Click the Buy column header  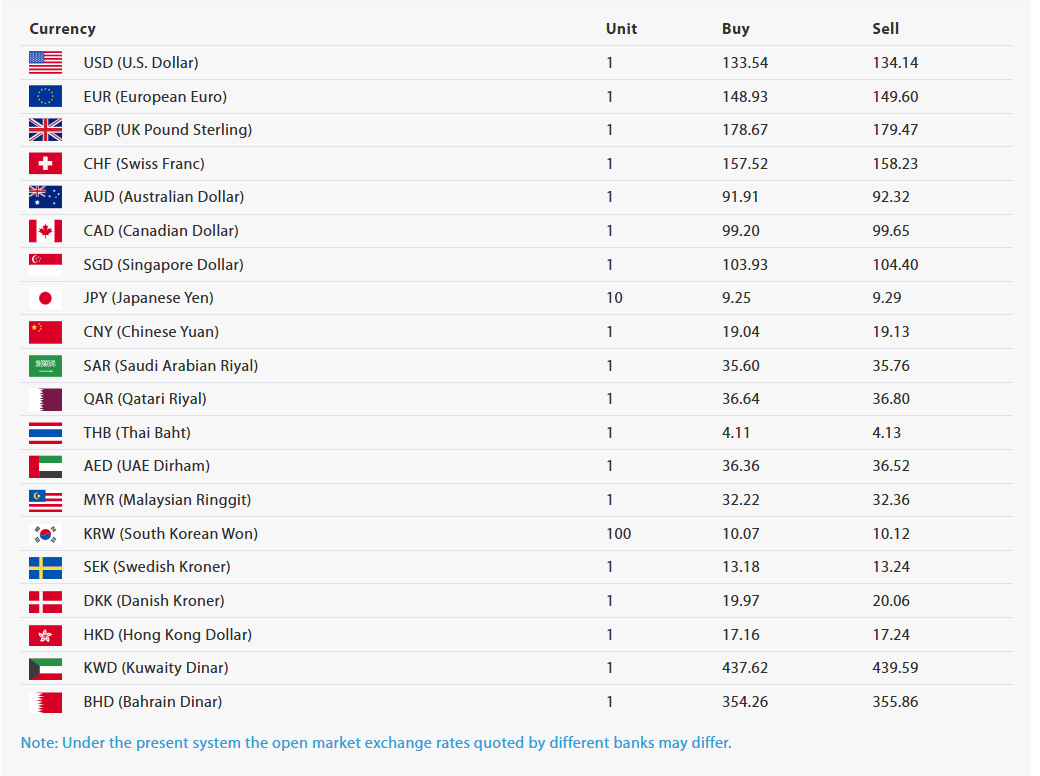tap(736, 29)
